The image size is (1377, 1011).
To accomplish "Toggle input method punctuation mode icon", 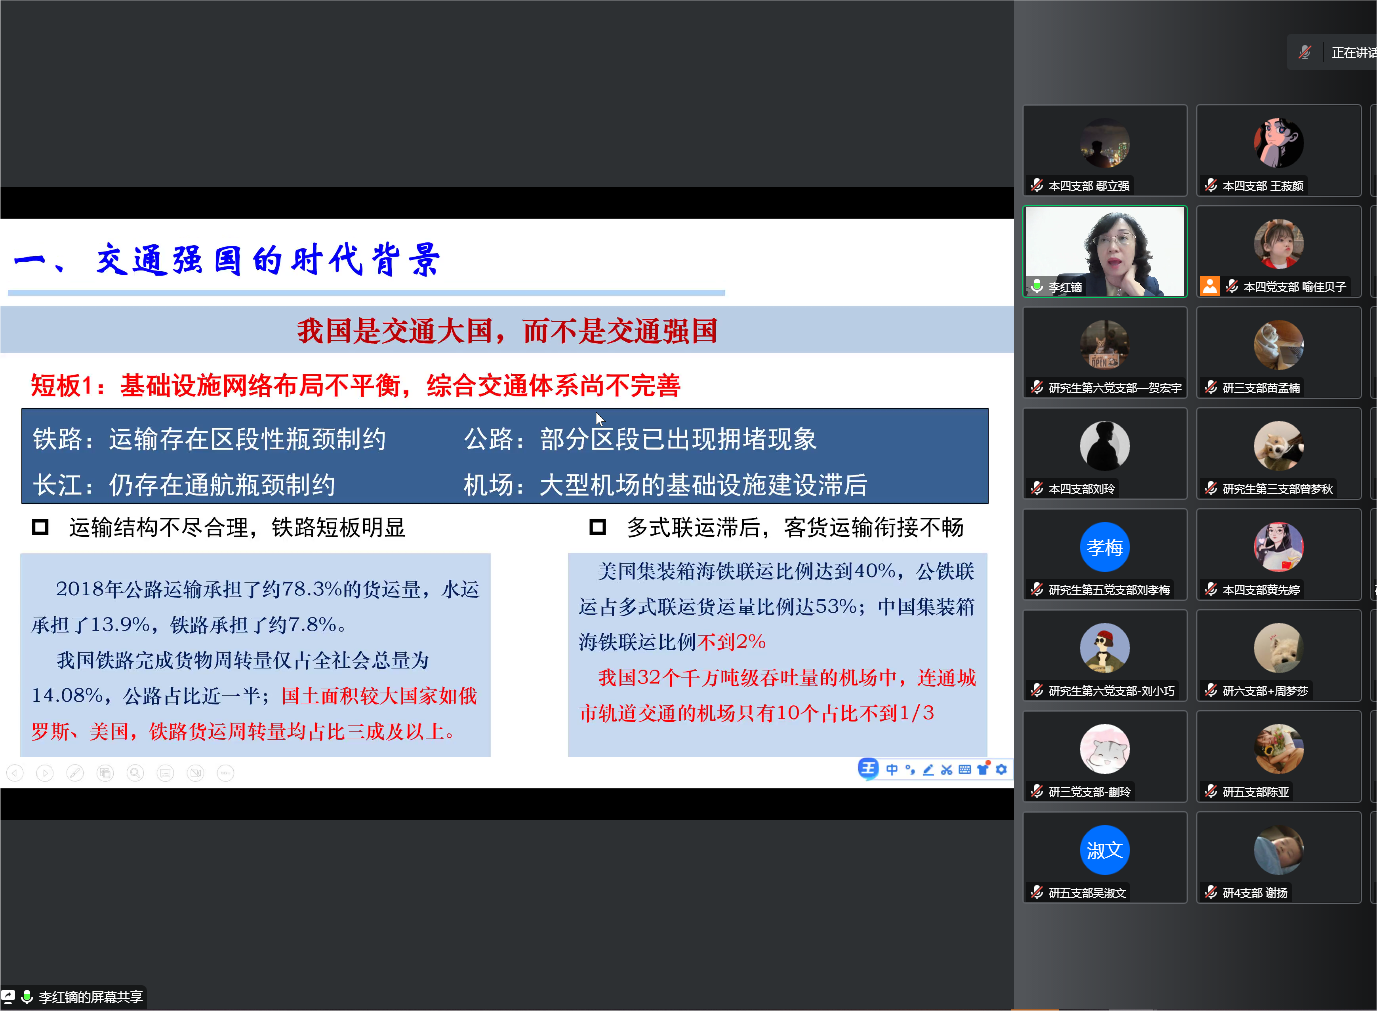I will tap(910, 769).
